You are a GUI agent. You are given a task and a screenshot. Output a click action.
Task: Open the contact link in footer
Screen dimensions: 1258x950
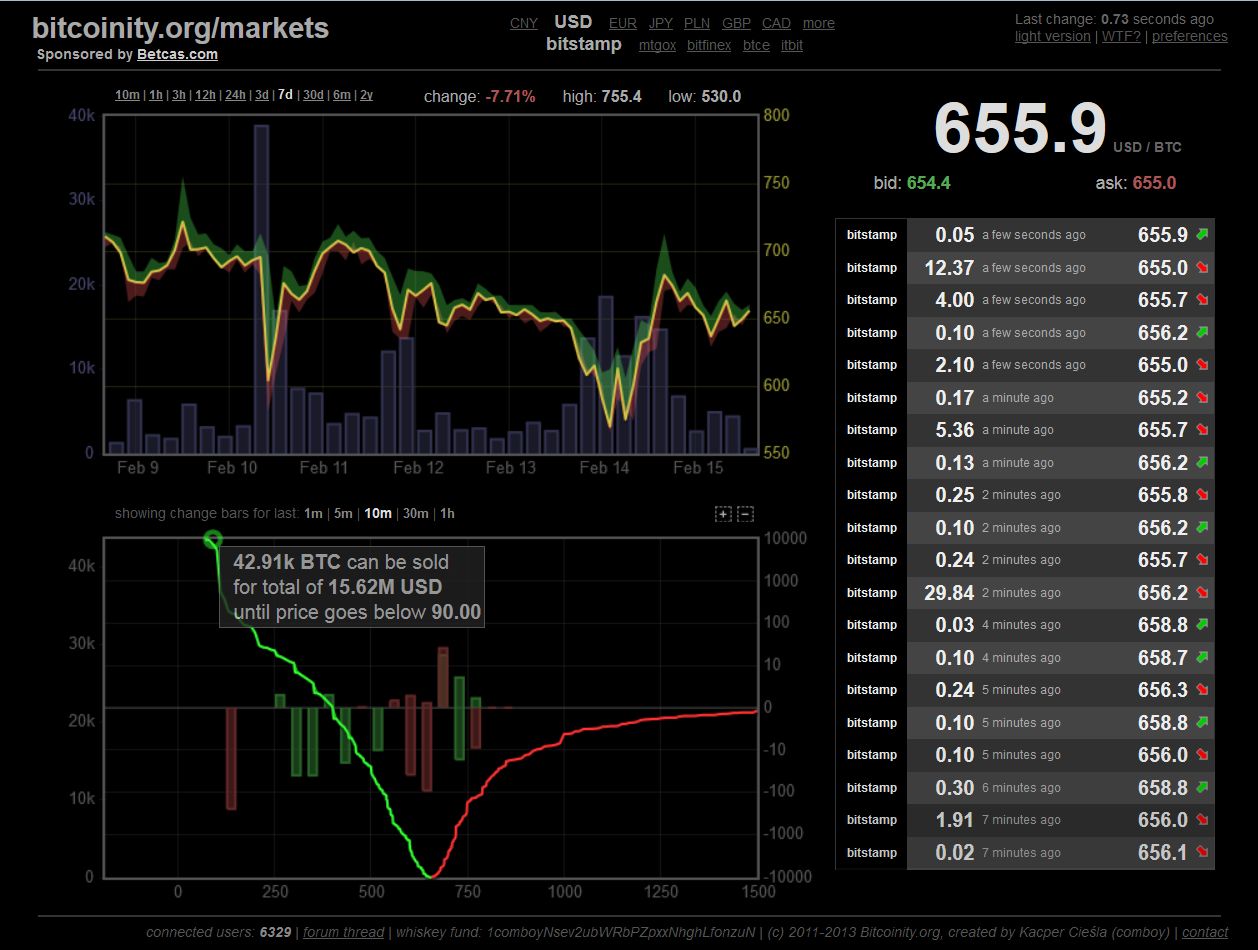click(x=1205, y=932)
